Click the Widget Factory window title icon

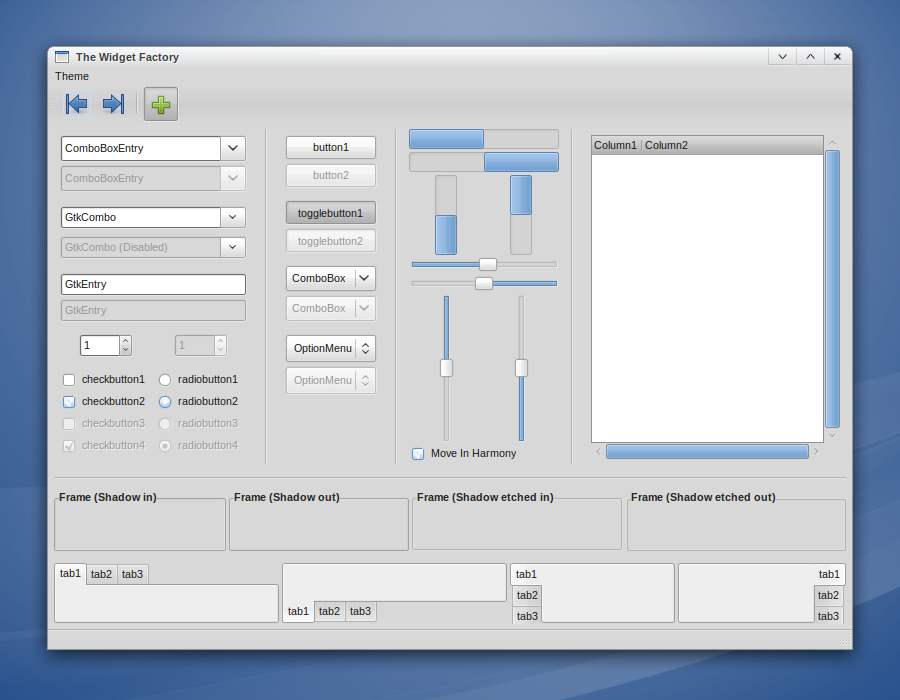pyautogui.click(x=62, y=57)
